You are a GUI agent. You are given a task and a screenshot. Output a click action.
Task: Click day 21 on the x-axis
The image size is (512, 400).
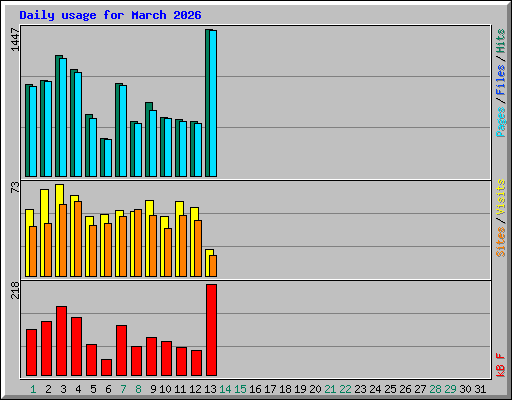point(330,389)
